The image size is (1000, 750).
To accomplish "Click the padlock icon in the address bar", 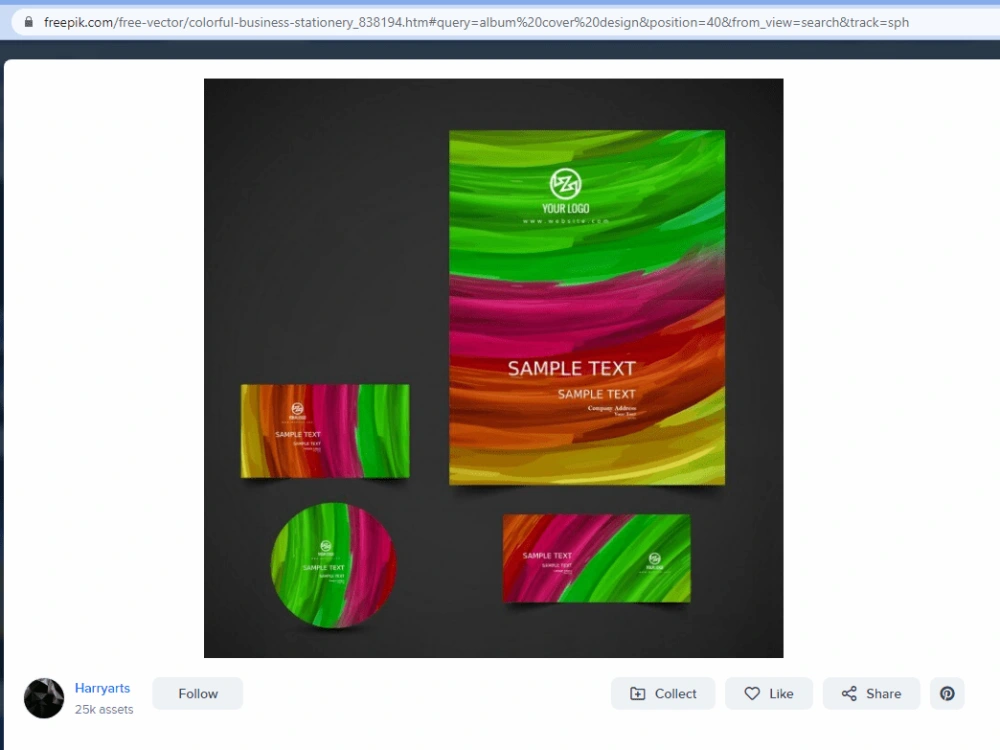I will 28,21.
